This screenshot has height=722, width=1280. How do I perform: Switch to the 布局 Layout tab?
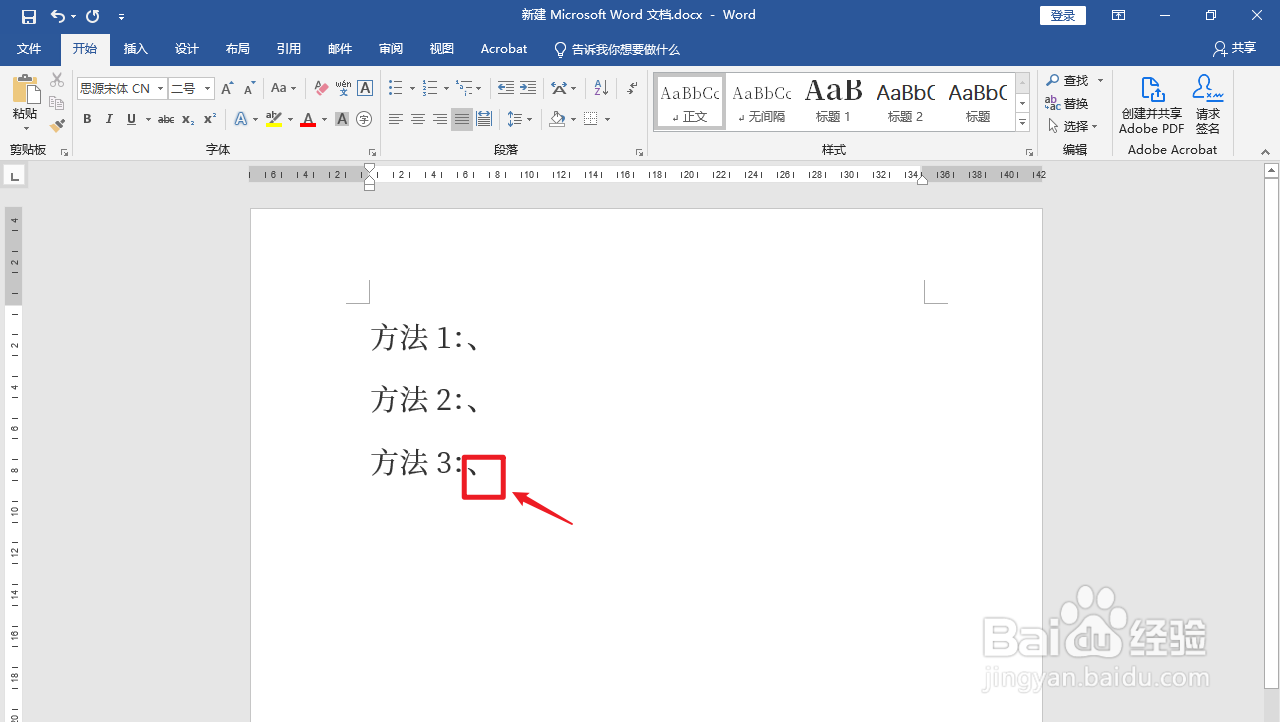coord(238,49)
